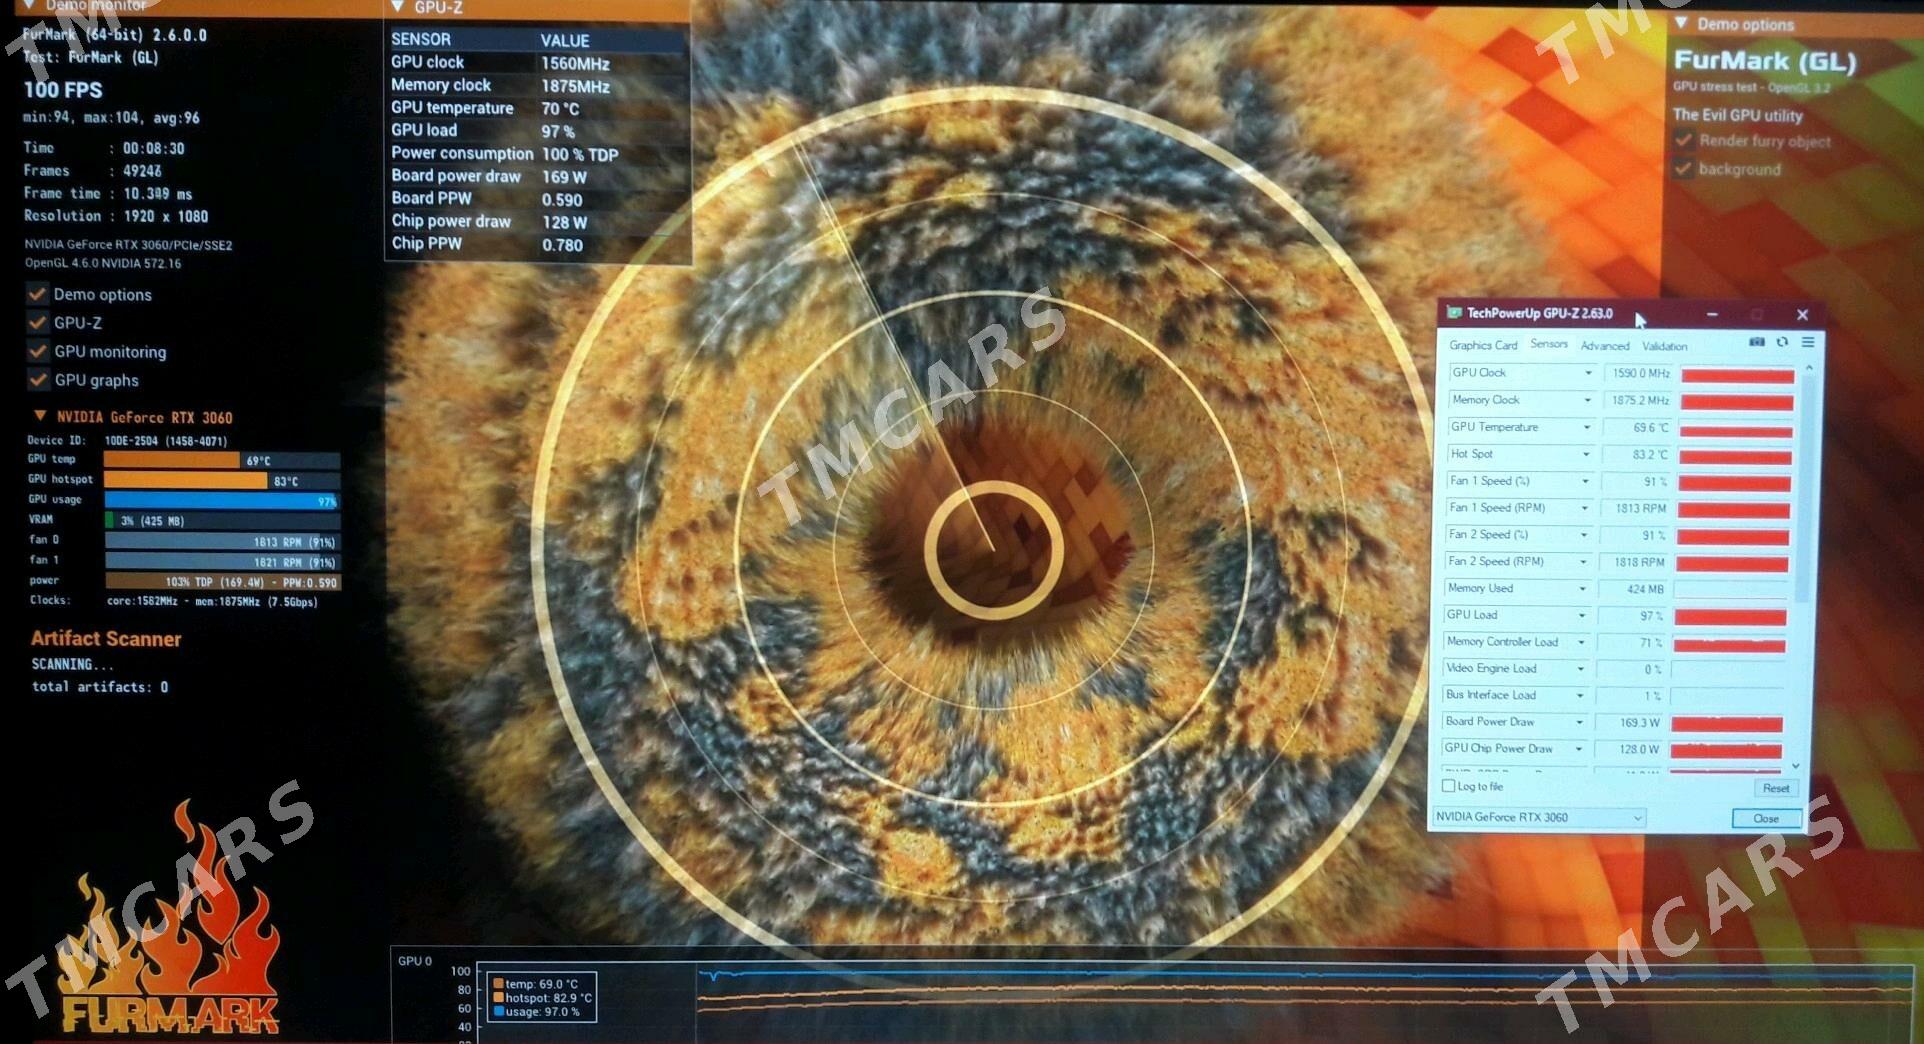1924x1044 pixels.
Task: Switch to the Validation tab
Action: point(1665,346)
